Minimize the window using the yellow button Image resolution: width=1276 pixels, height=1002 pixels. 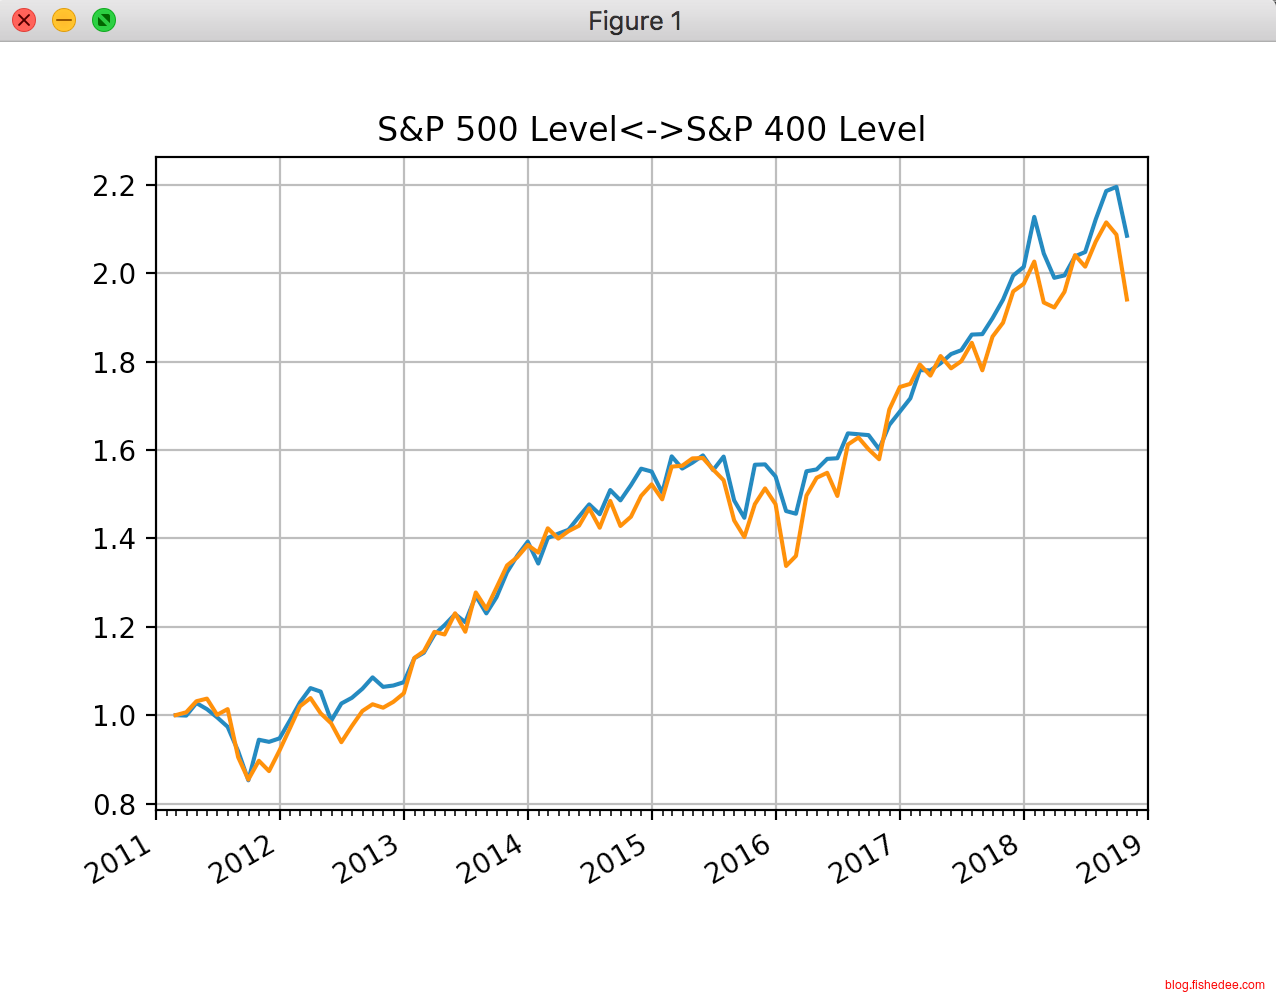click(x=64, y=20)
